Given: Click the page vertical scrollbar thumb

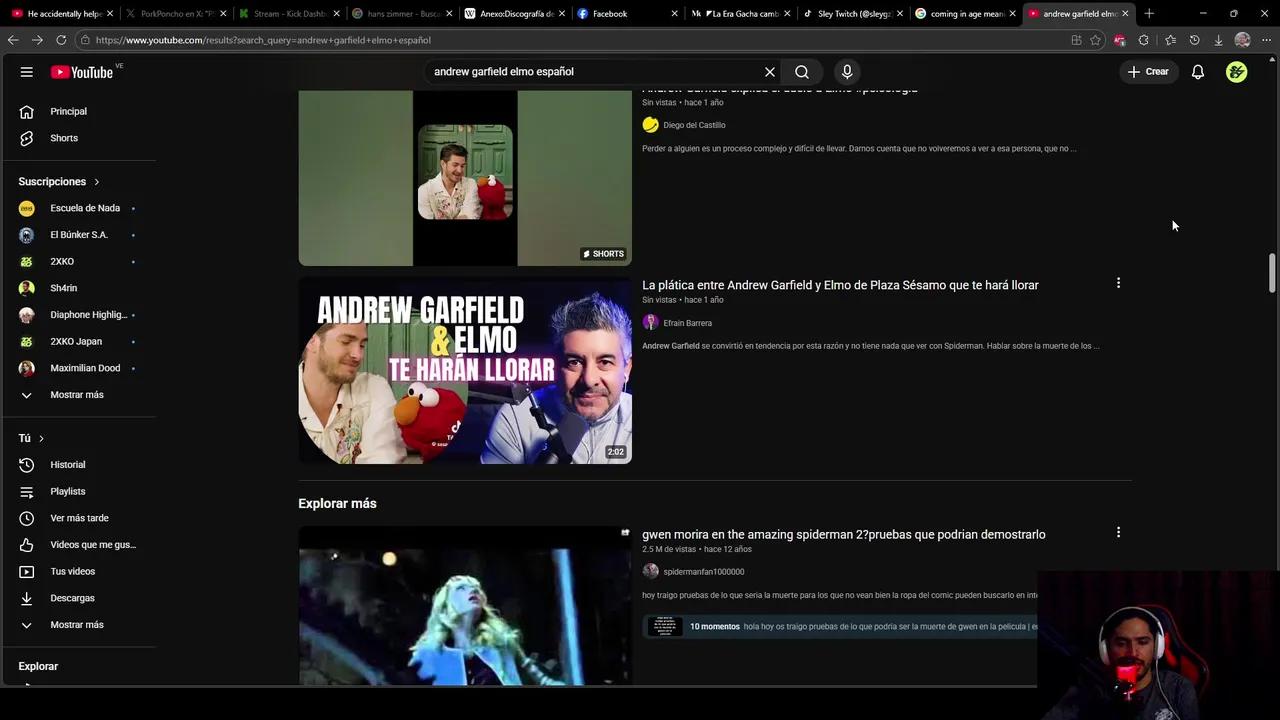Looking at the screenshot, I should pyautogui.click(x=1272, y=273).
